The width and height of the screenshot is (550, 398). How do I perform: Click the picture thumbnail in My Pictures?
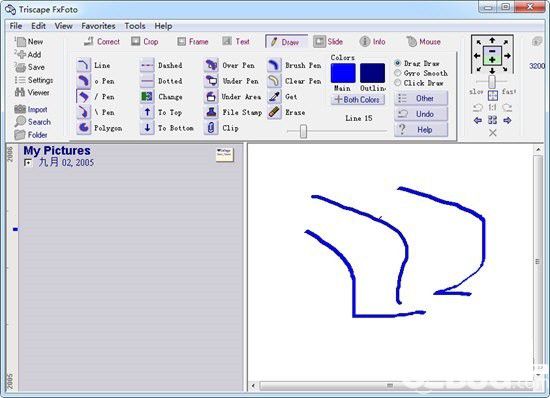pyautogui.click(x=224, y=155)
